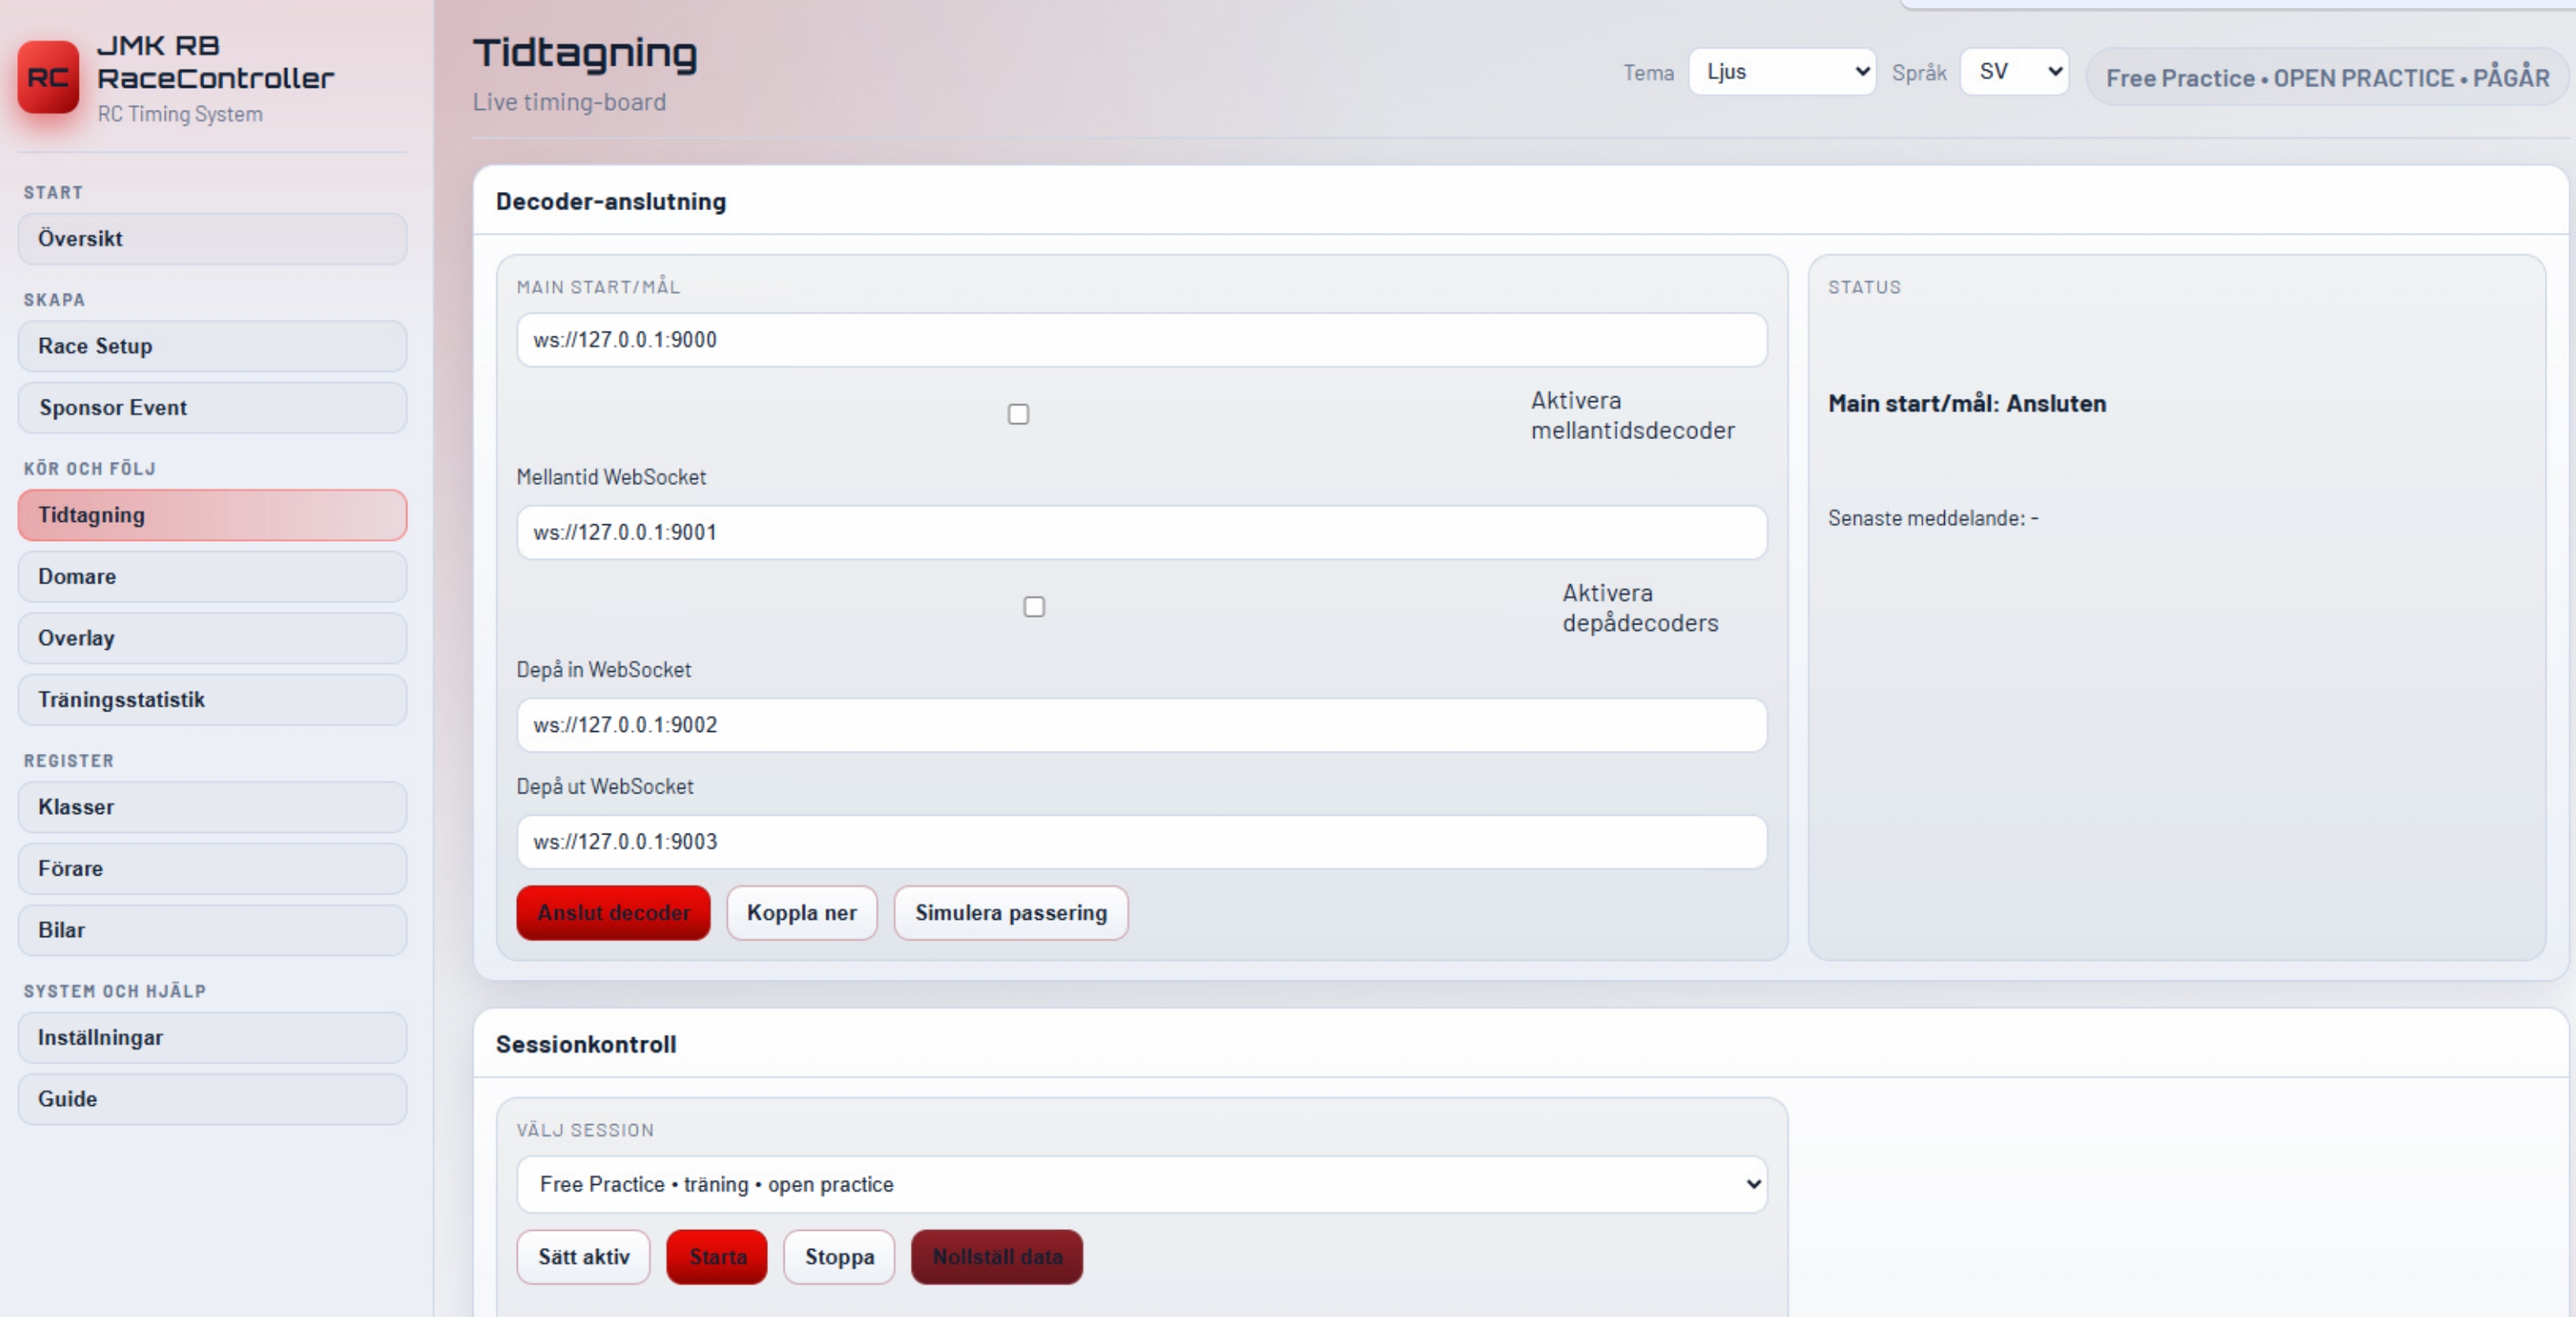This screenshot has height=1317, width=2576.
Task: Go to Race Setup page
Action: point(212,346)
